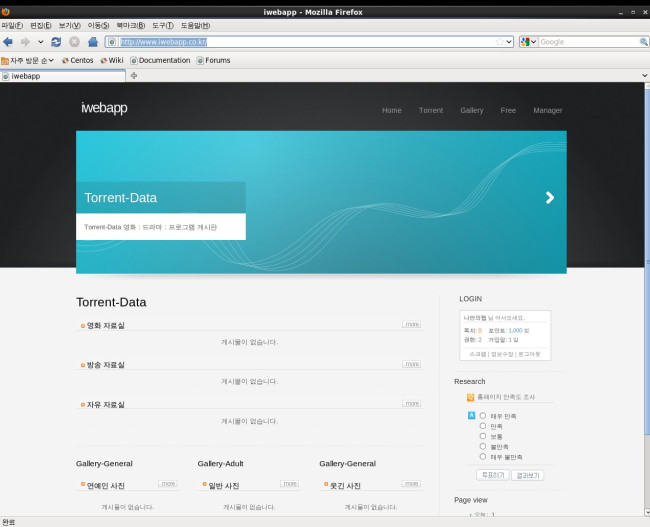
Task: Open the Centos bookmark
Action: pyautogui.click(x=78, y=61)
